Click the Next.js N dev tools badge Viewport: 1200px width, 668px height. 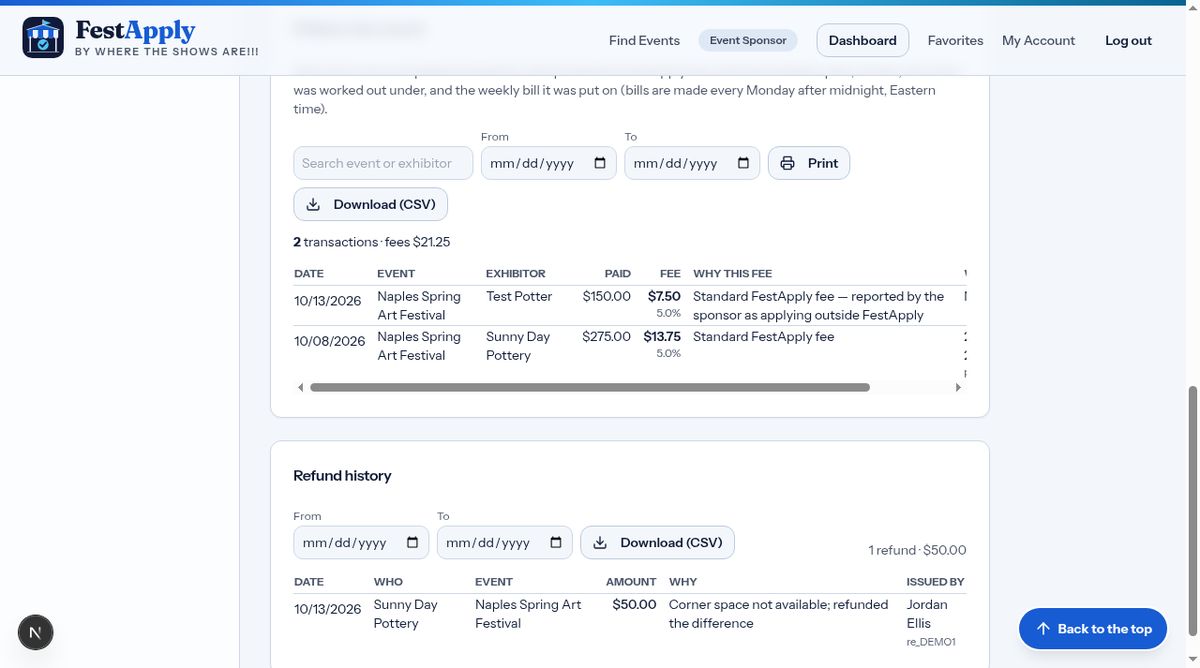tap(36, 632)
